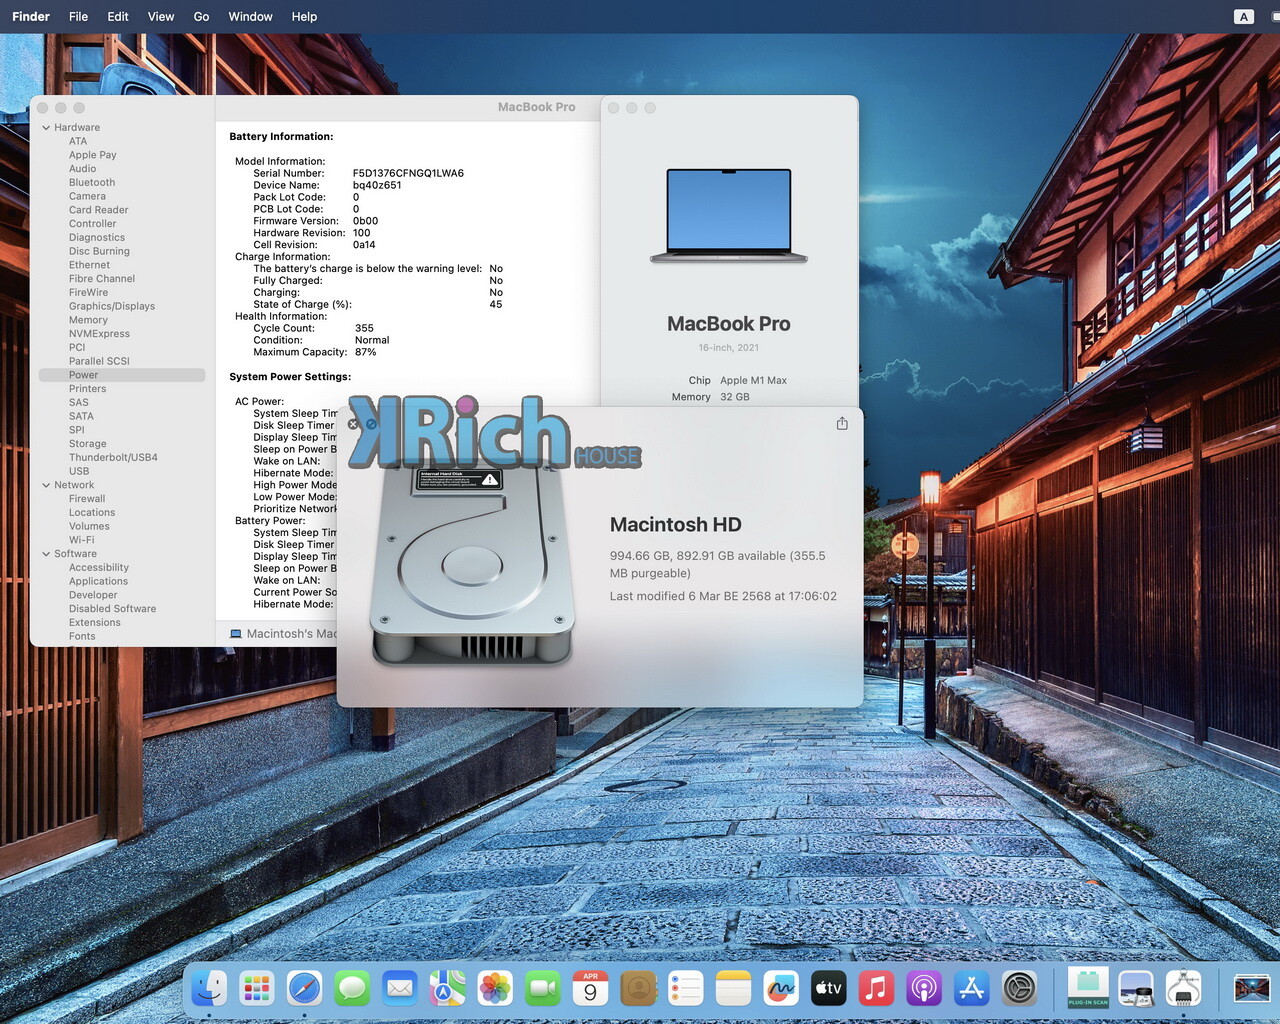Click the Maximum Capacity 87% value
Screen dimensions: 1280x1024
point(365,352)
